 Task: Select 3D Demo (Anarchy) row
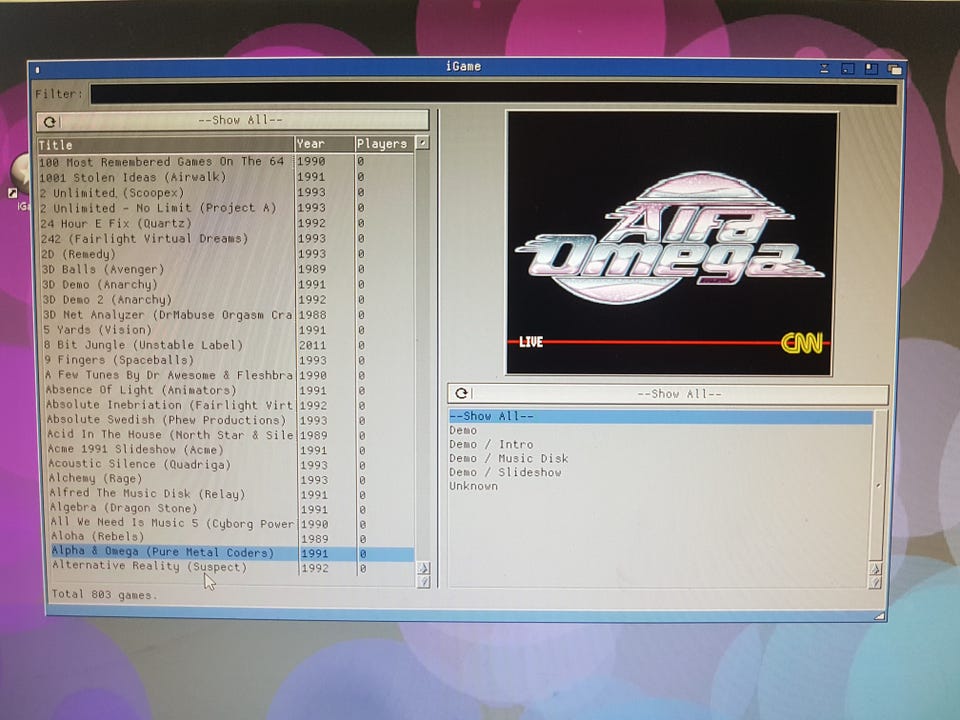coord(229,284)
